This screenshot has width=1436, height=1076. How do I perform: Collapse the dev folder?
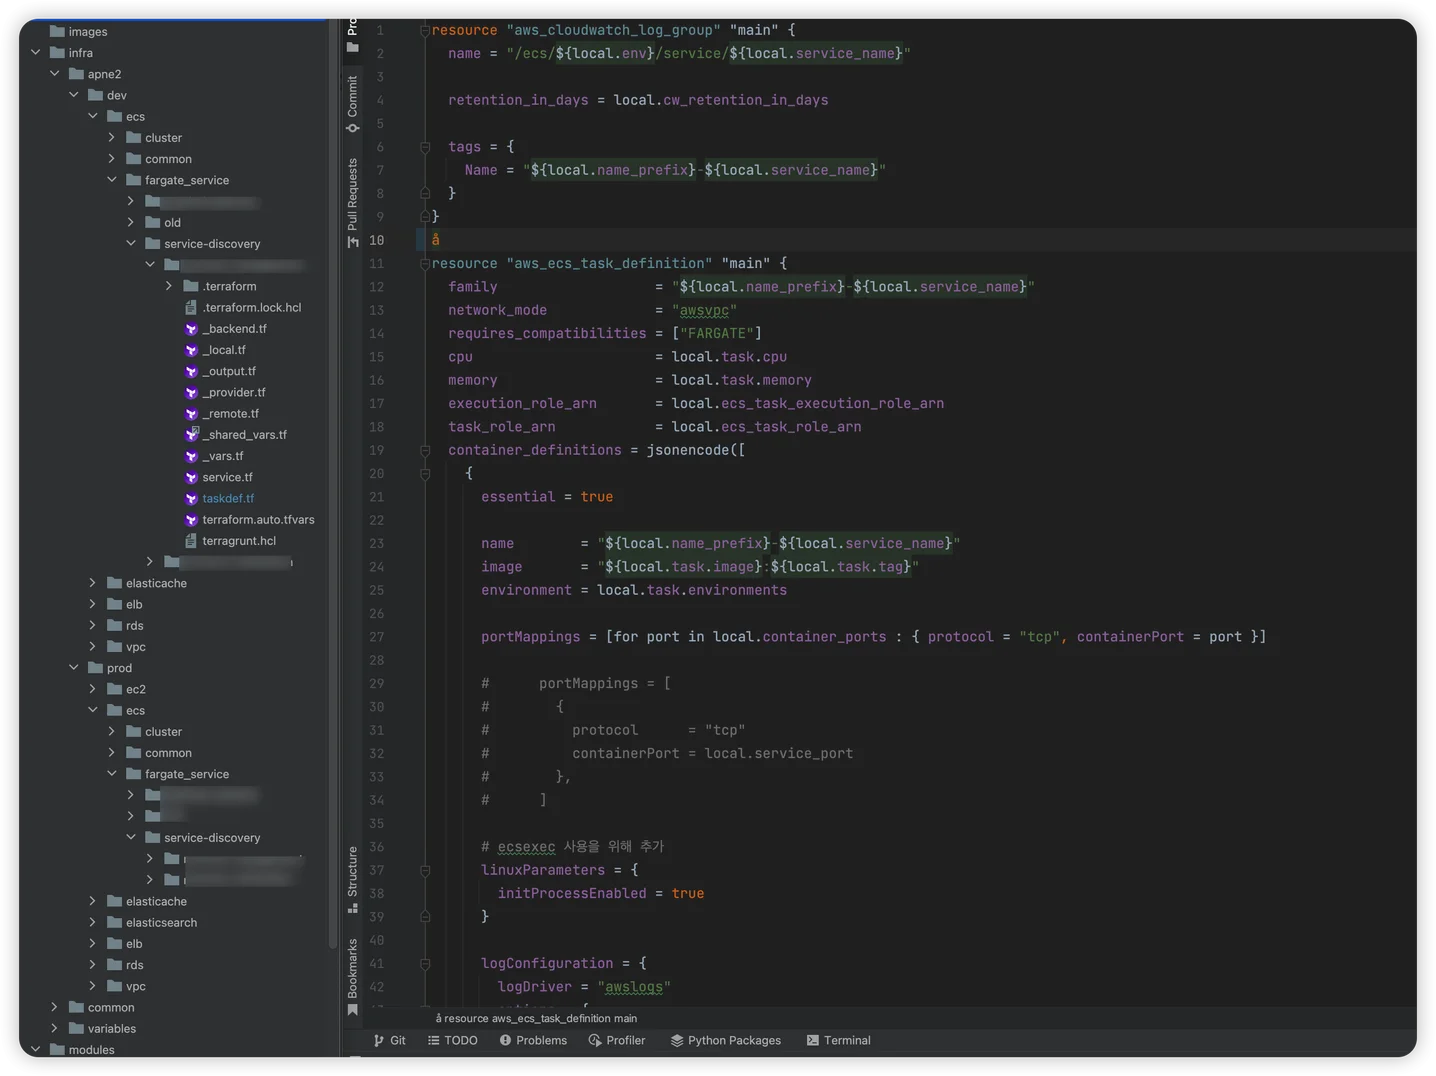[x=73, y=95]
